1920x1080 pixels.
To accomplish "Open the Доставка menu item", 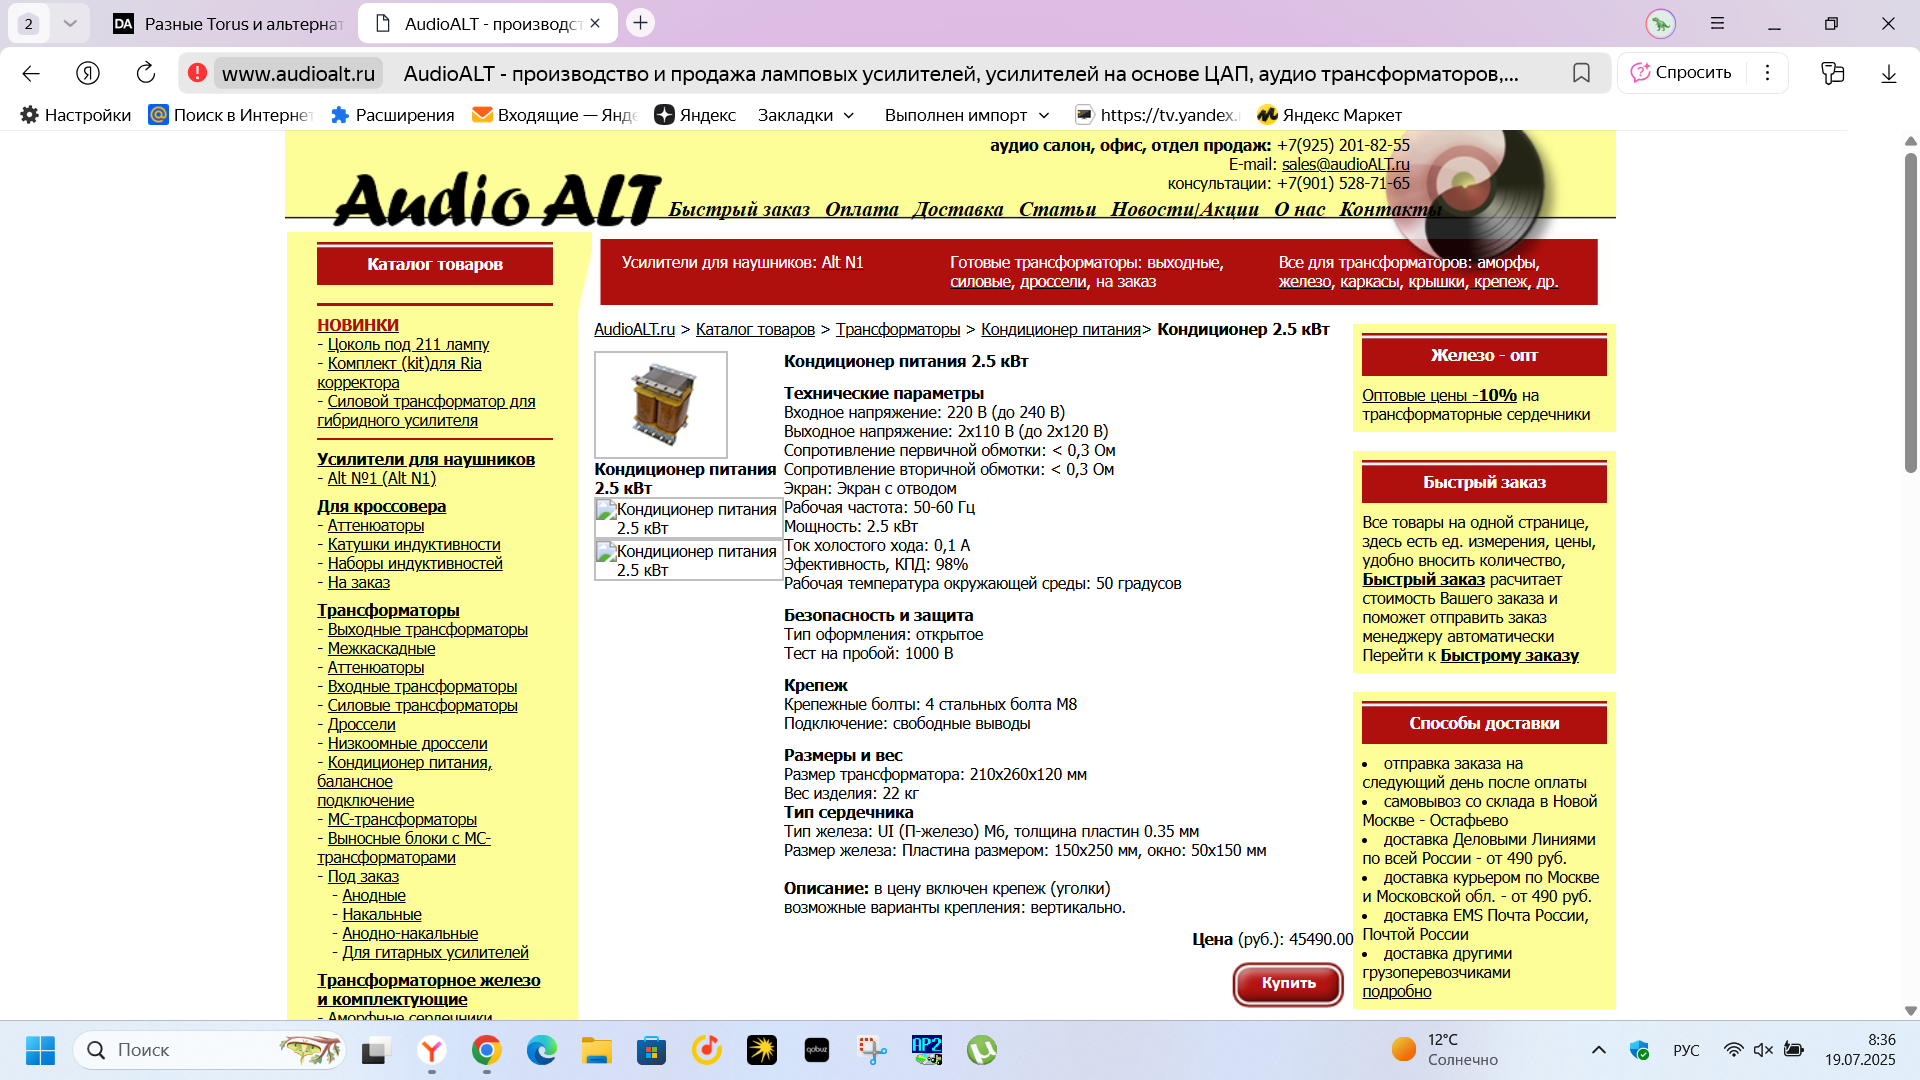I will point(957,209).
